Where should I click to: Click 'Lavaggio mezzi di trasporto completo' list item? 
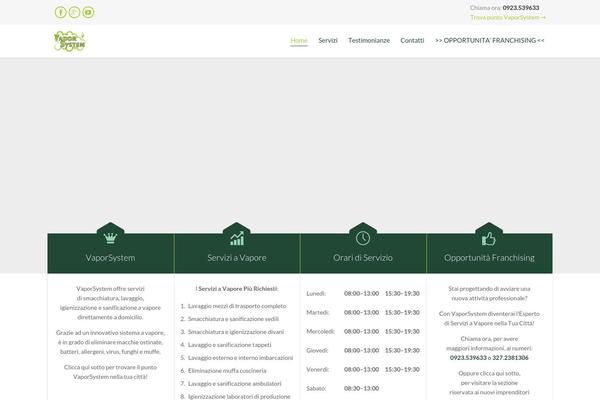[x=237, y=306]
